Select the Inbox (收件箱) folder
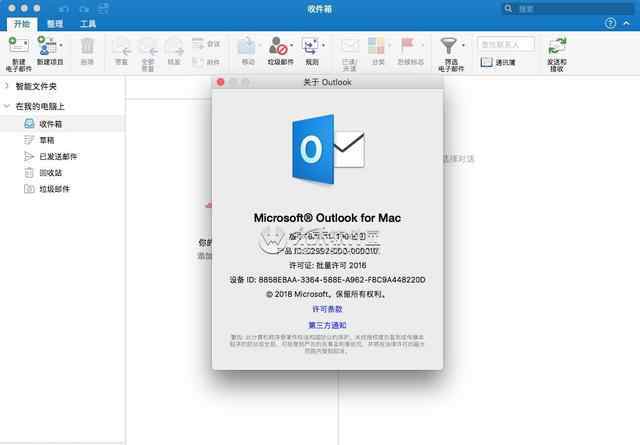This screenshot has width=640, height=445. [62, 124]
